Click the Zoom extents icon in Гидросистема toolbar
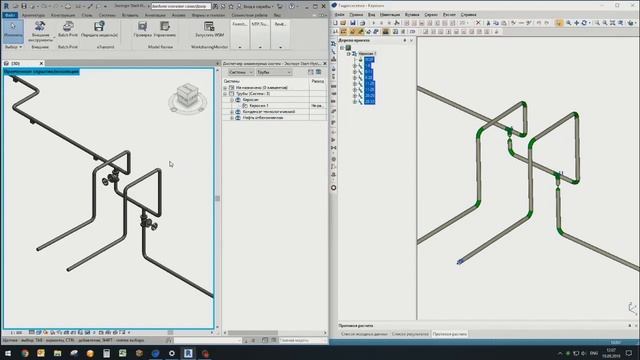 613,23
